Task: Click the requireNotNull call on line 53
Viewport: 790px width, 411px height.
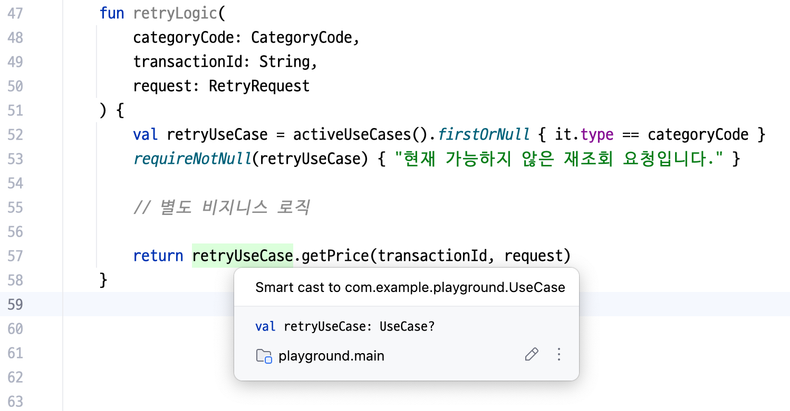Action: tap(192, 159)
